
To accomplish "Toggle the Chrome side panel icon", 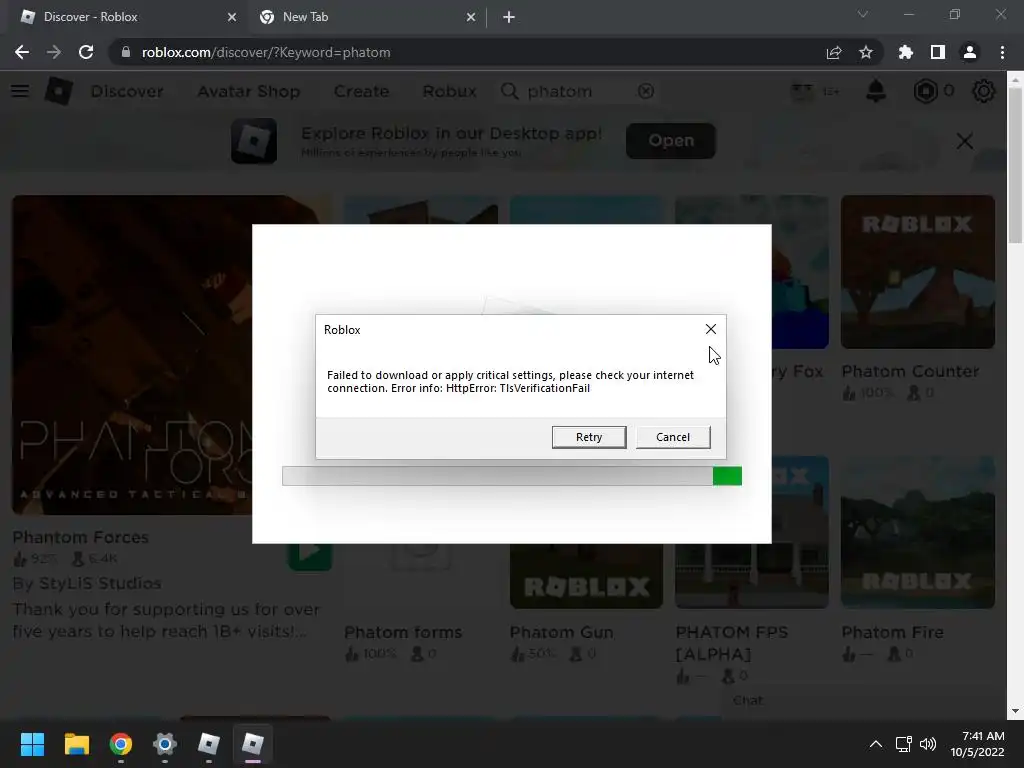I will [937, 52].
